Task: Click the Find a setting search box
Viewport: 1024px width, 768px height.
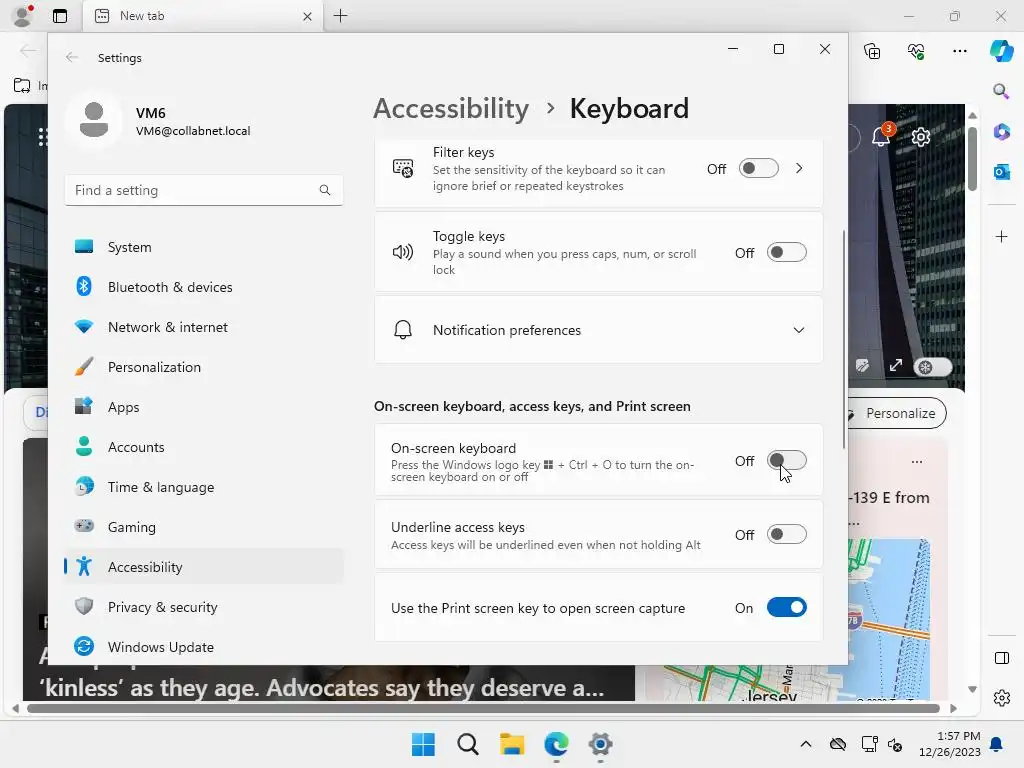Action: 204,190
